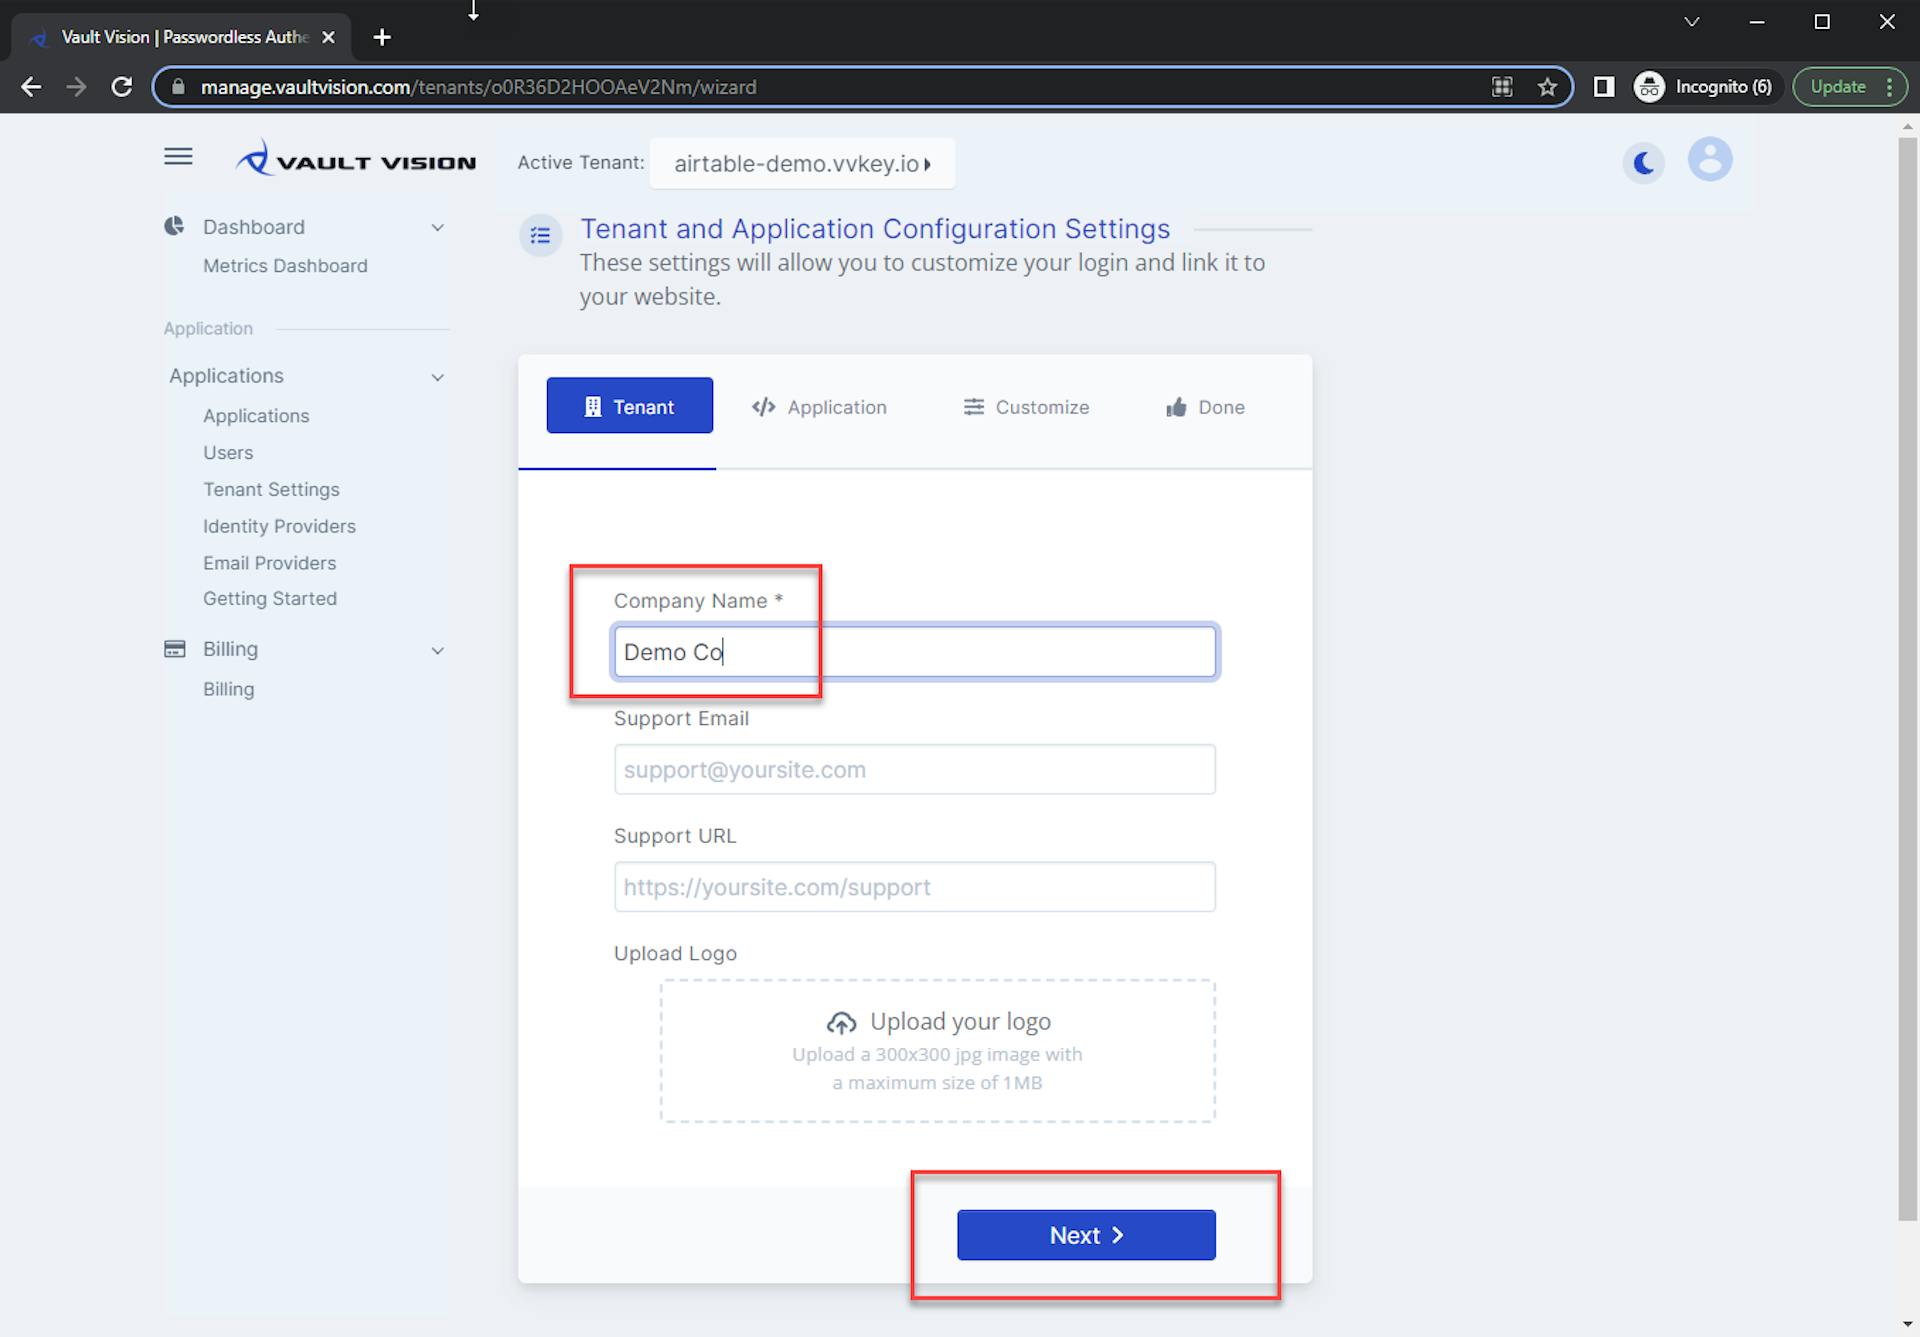Screen dimensions: 1920x1337
Task: Collapse the Dashboard section chevron
Action: click(437, 227)
